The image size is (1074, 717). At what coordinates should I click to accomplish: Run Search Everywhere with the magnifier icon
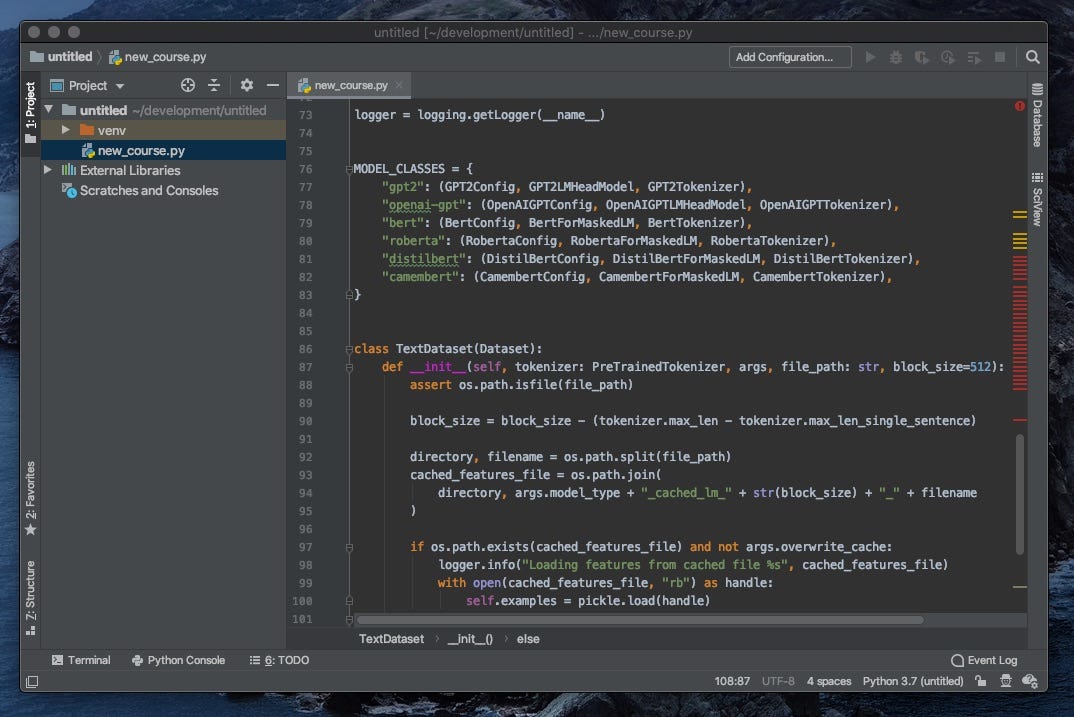(1032, 57)
